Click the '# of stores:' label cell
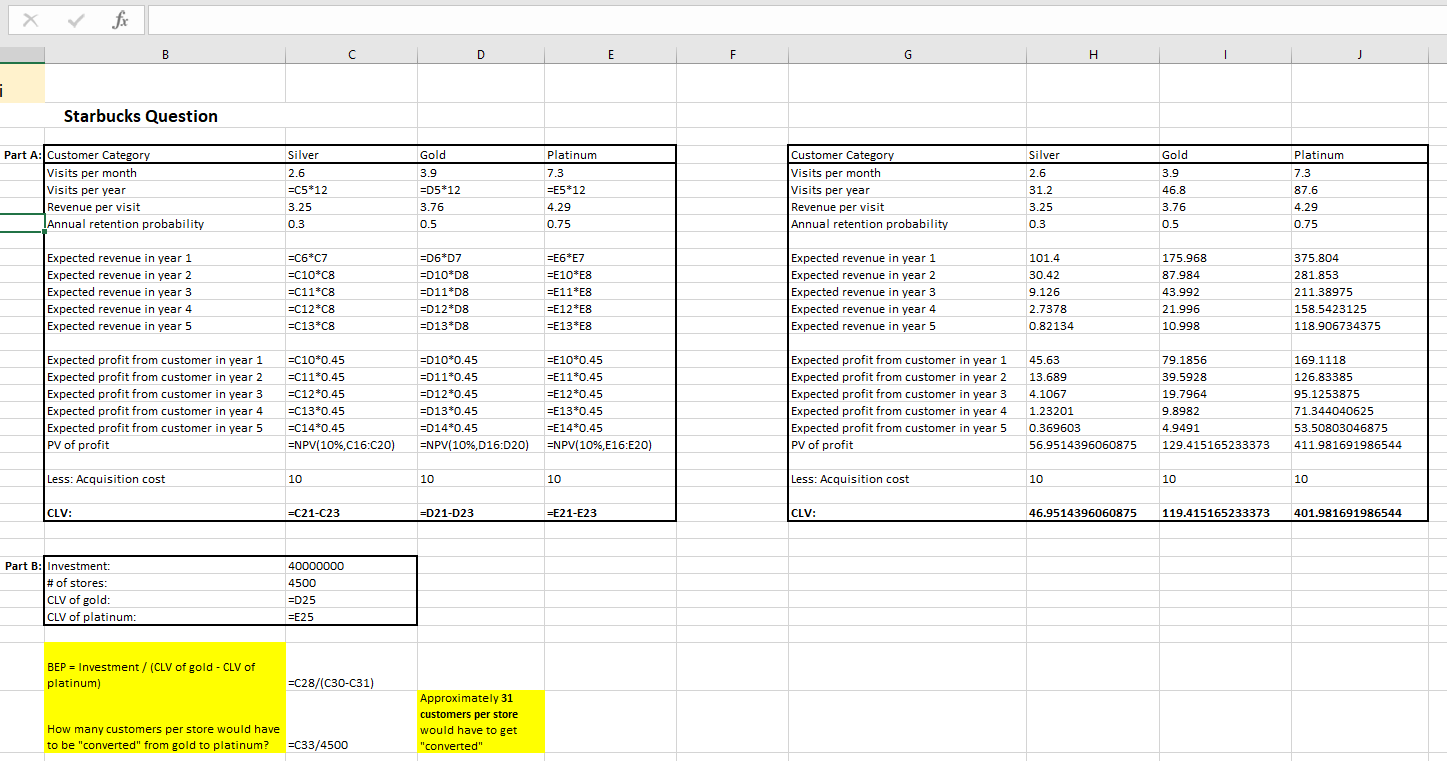This screenshot has height=761, width=1447. 165,582
